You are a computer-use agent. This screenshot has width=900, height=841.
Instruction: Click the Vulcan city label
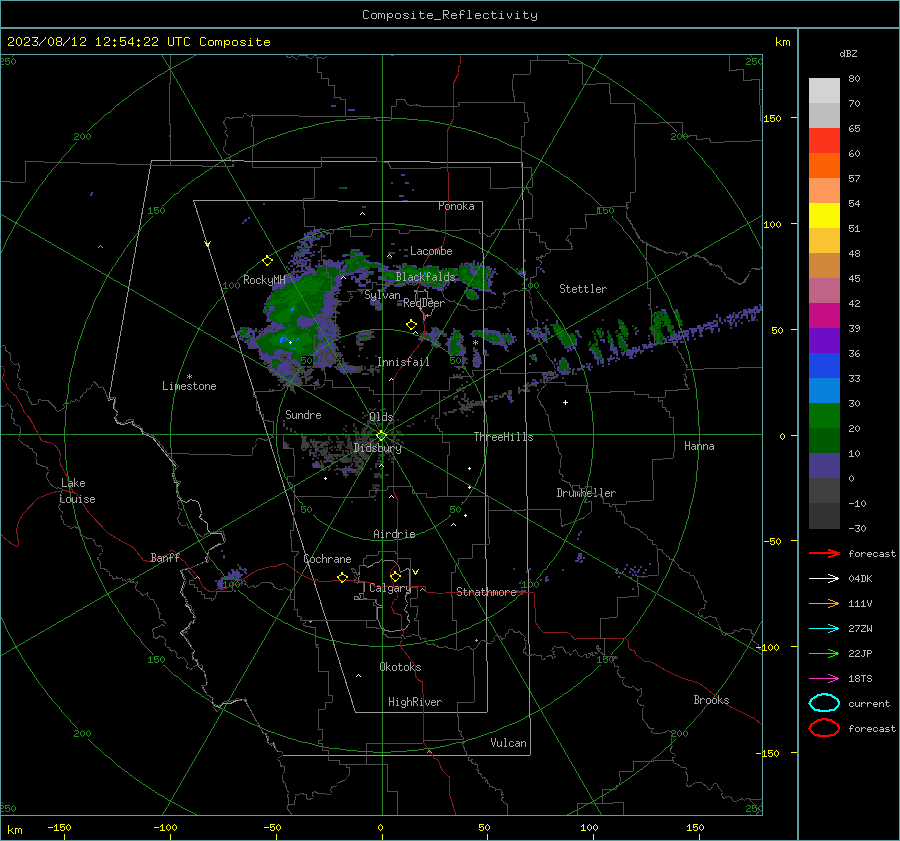point(508,743)
